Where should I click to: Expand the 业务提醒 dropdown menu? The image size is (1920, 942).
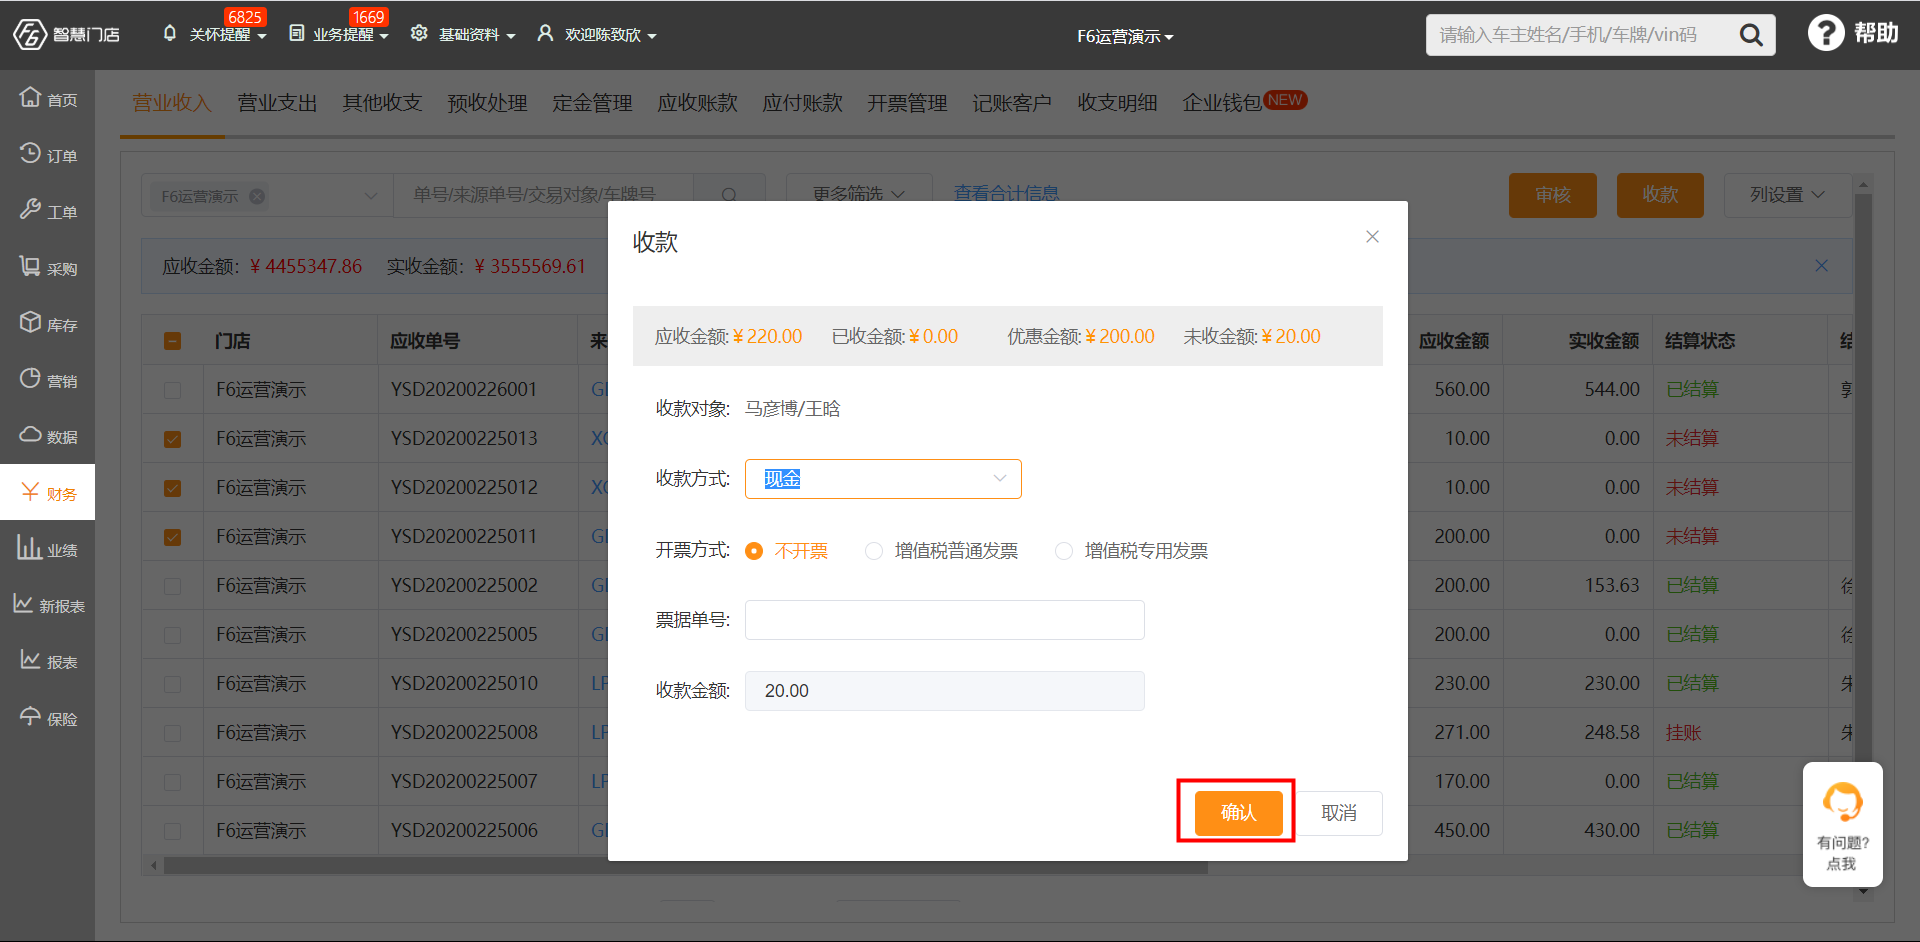click(x=384, y=36)
